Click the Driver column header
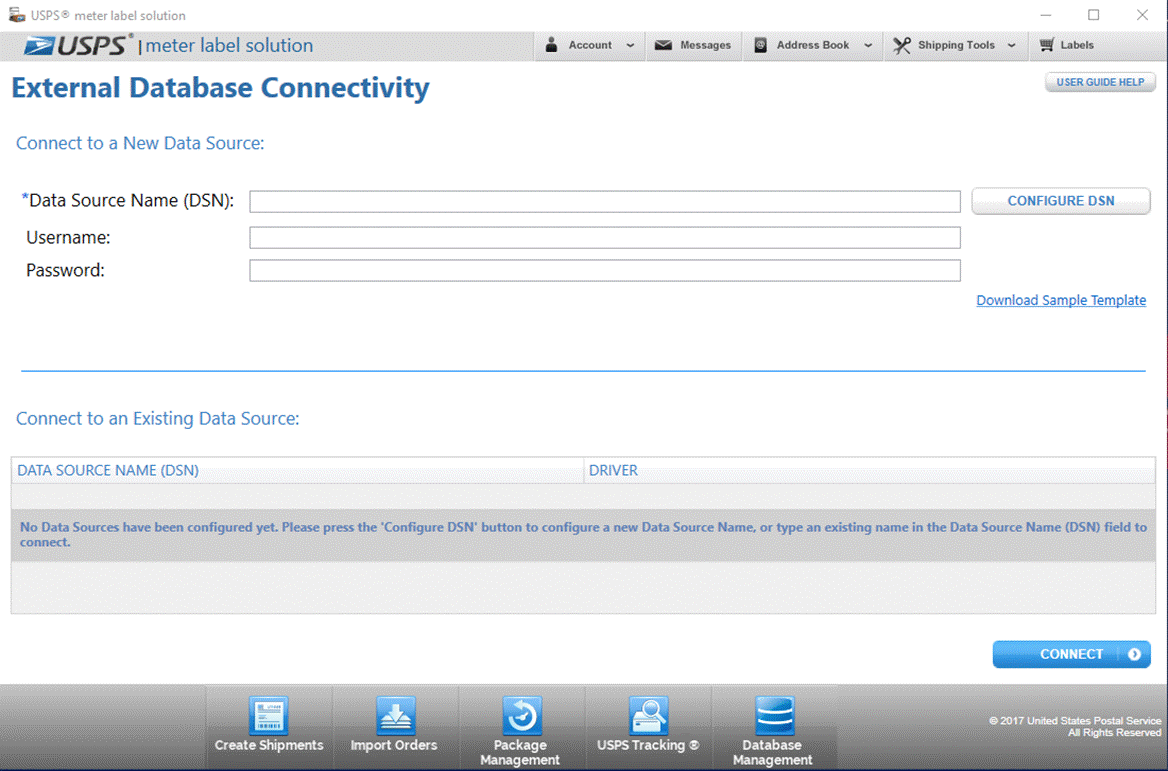Viewport: 1168px width, 771px height. click(869, 471)
